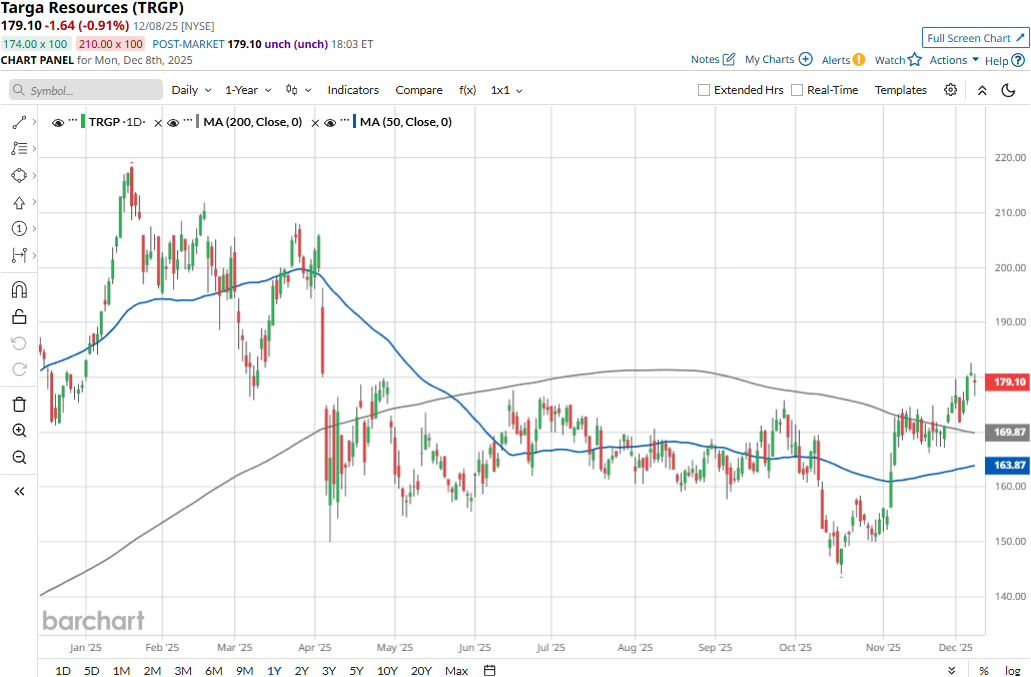Enable the Real-Time checkbox
1031x677 pixels.
pos(797,90)
